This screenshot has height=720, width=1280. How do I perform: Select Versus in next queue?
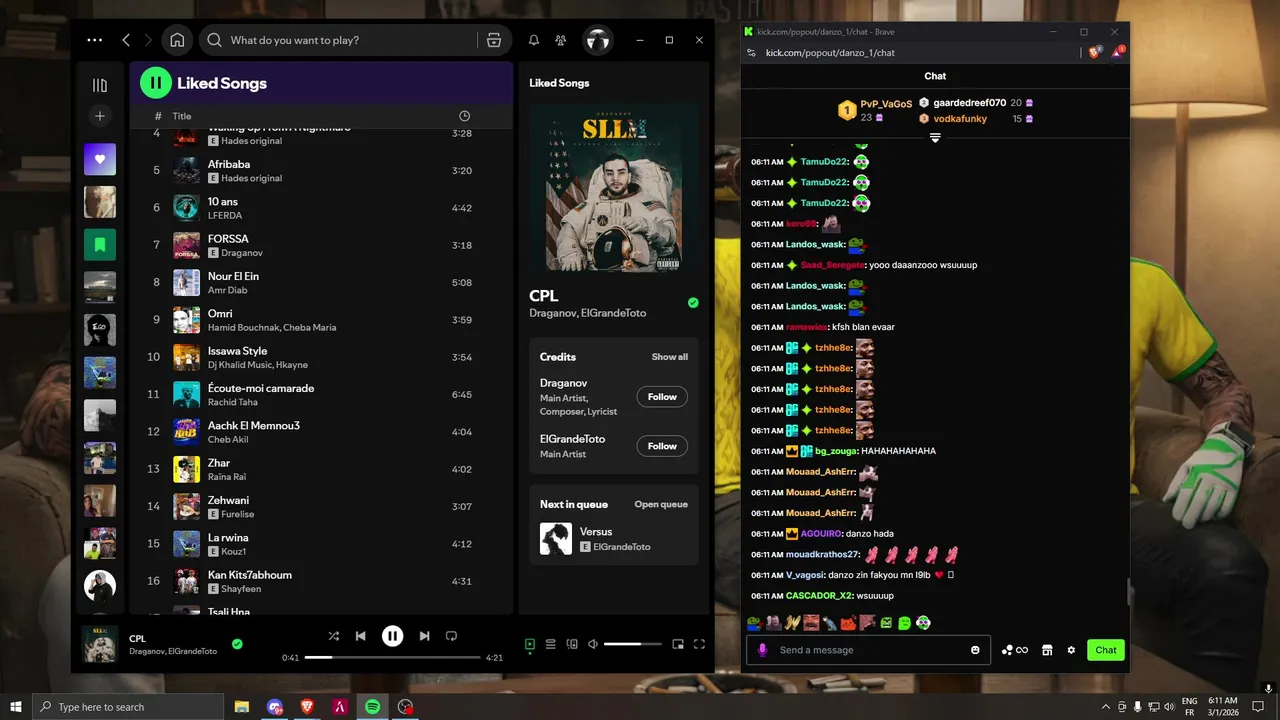pyautogui.click(x=613, y=539)
